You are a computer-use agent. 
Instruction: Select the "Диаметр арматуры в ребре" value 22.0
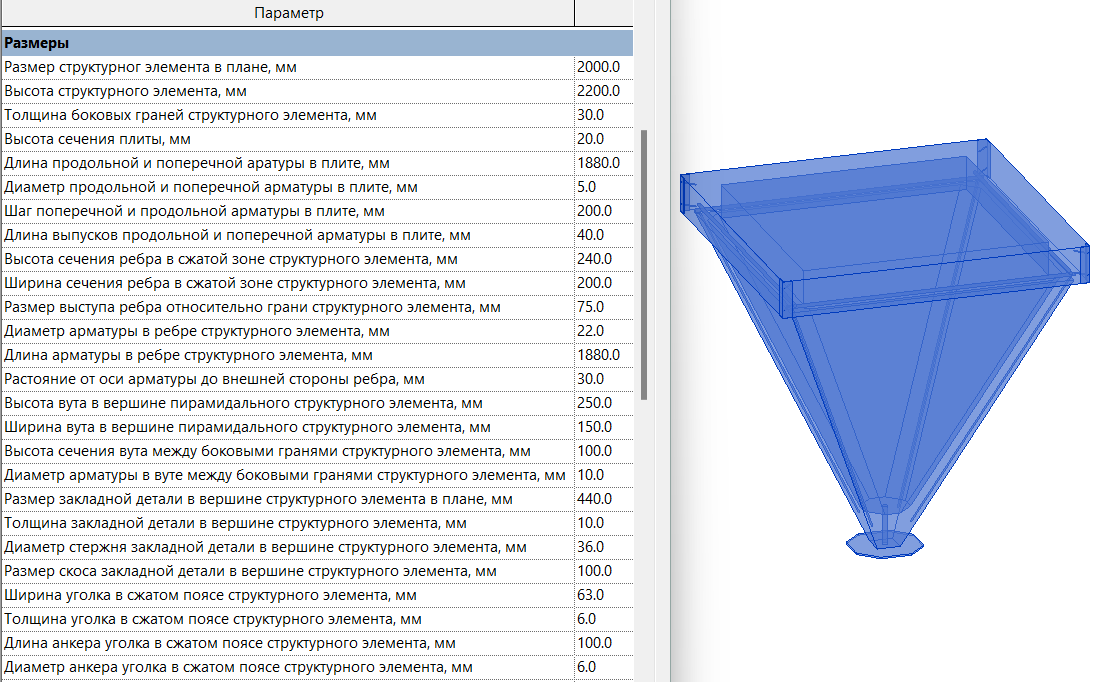point(591,331)
